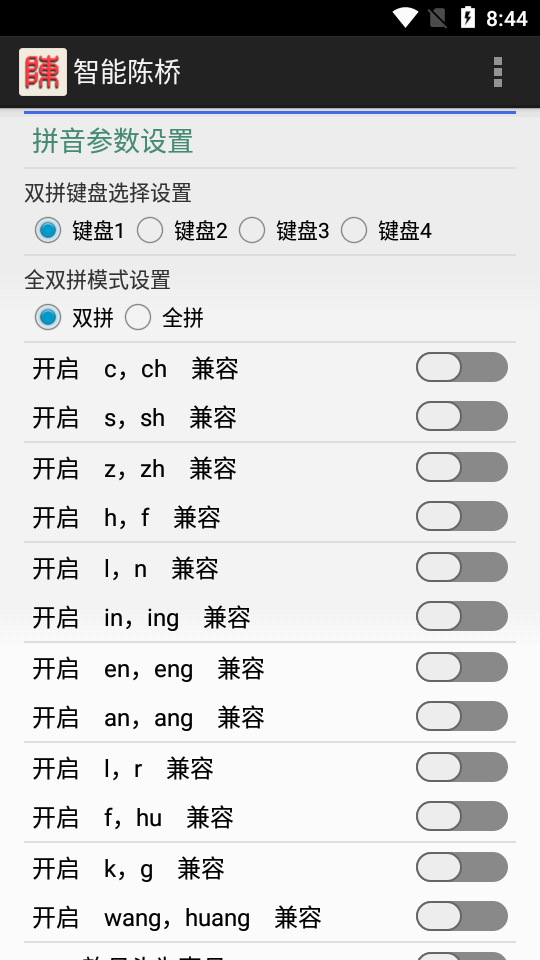This screenshot has height=960, width=540.
Task: Tap the 智能陈桥 app title
Action: pos(127,72)
